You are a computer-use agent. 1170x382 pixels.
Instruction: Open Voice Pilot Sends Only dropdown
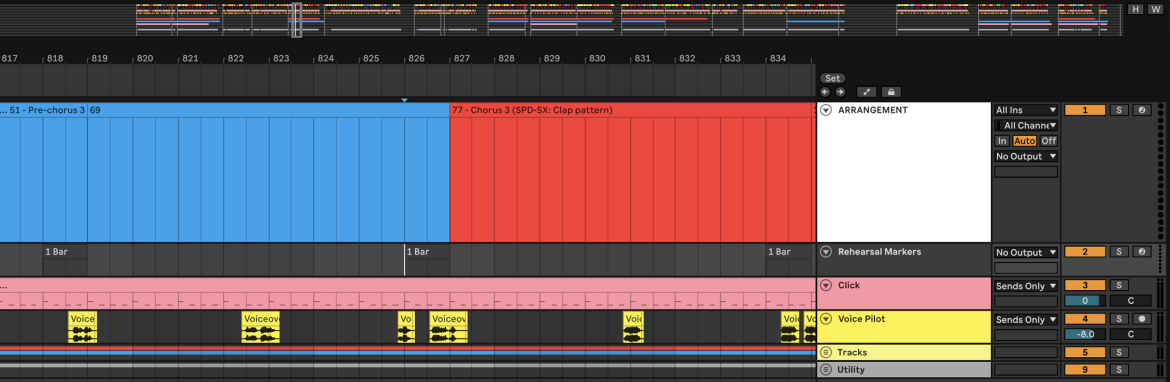[x=1026, y=319]
